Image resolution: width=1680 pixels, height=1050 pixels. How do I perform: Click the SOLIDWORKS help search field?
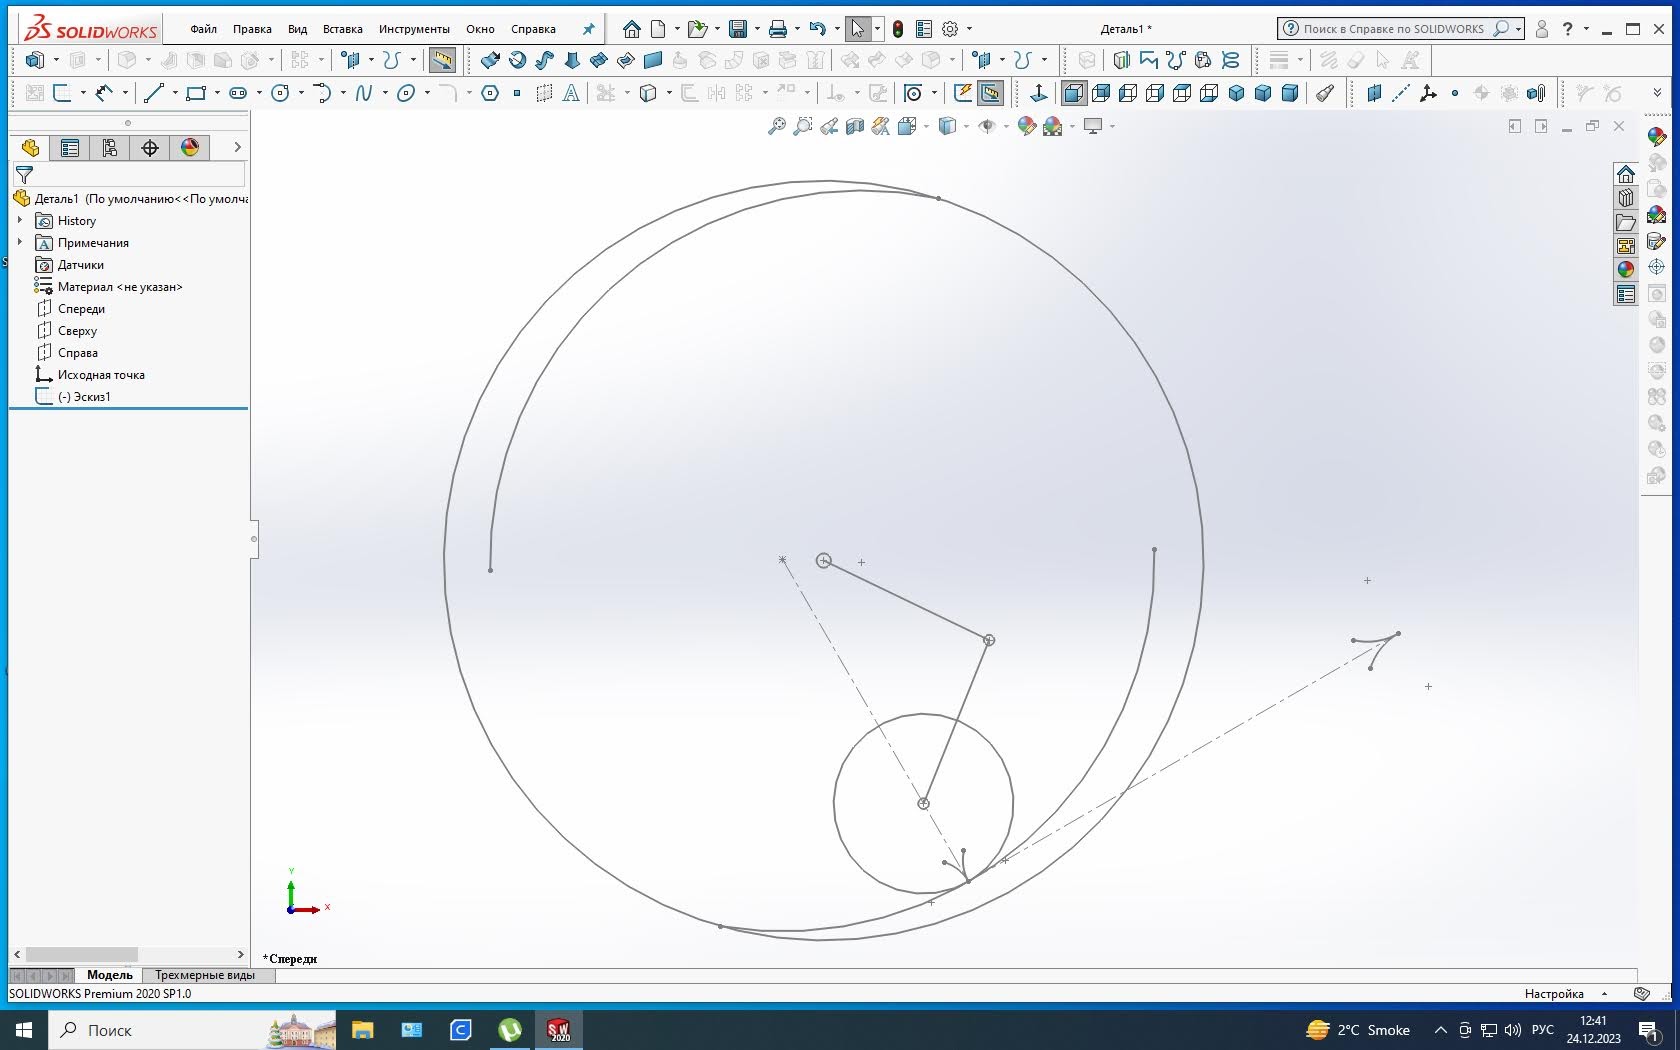1394,29
